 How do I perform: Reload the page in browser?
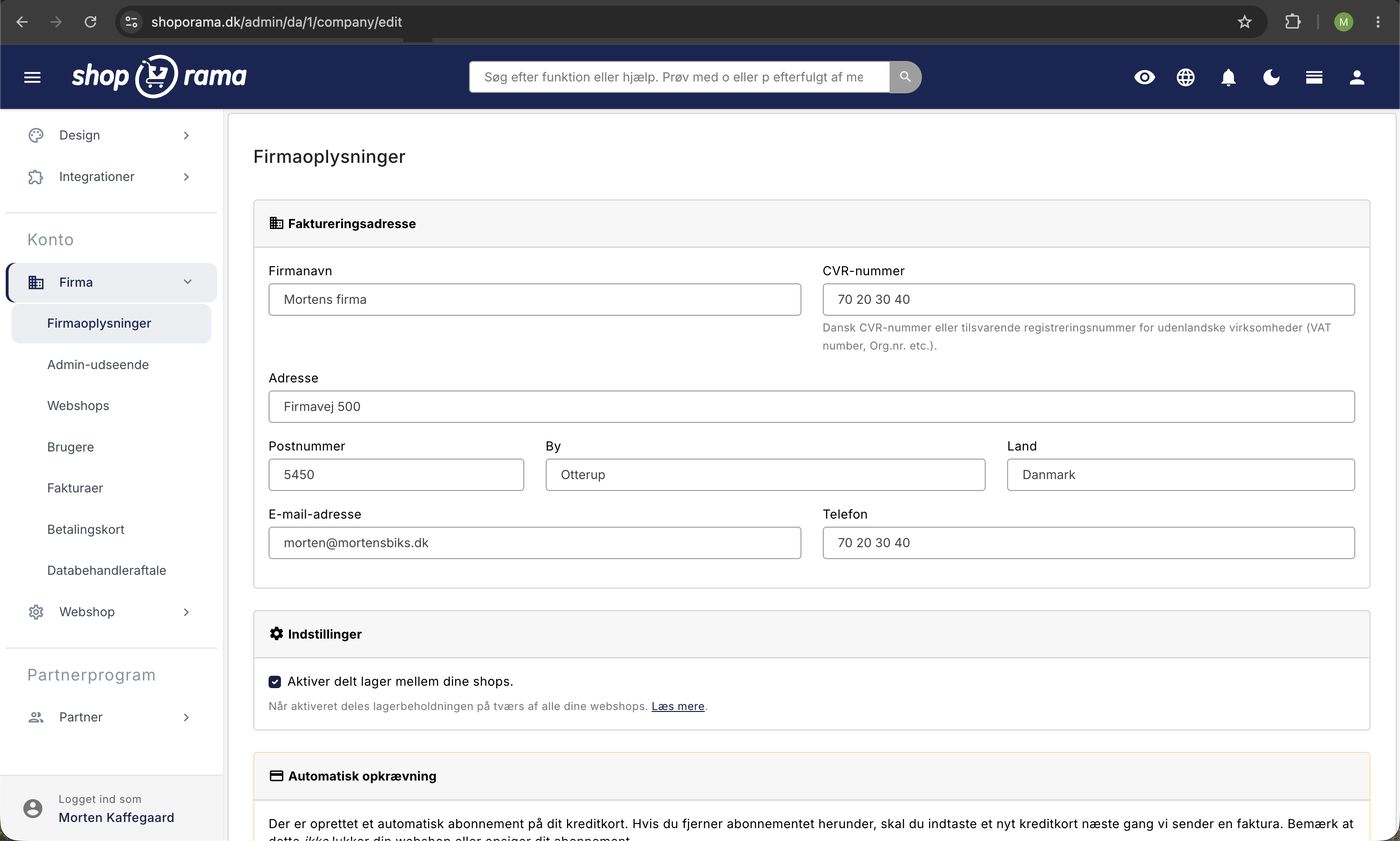pyautogui.click(x=90, y=21)
